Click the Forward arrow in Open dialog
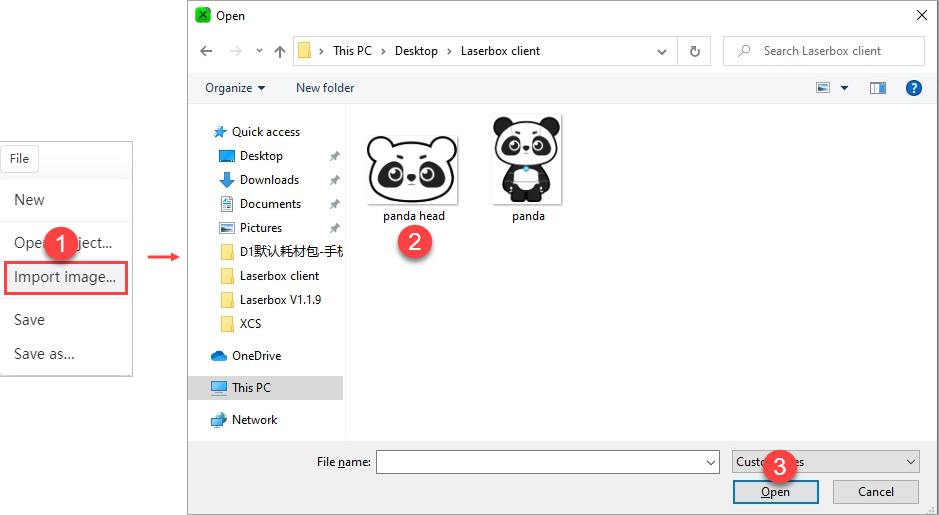 236,51
